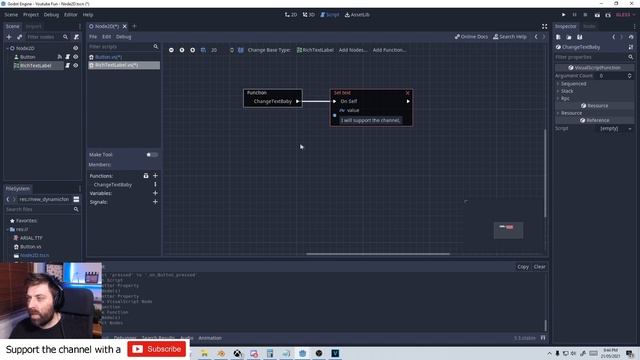Zoom in the visual script graph
The height and width of the screenshot is (360, 640).
(x=193, y=50)
